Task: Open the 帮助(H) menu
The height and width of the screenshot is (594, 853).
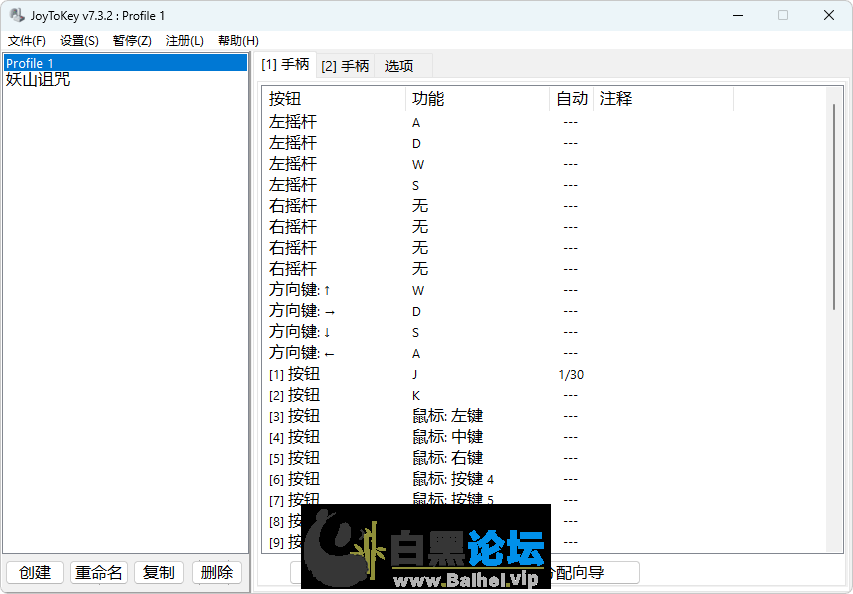Action: (238, 41)
